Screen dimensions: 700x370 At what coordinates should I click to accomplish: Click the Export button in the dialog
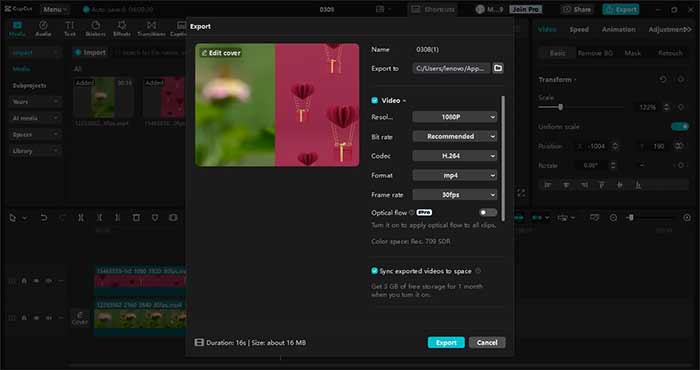(x=446, y=342)
